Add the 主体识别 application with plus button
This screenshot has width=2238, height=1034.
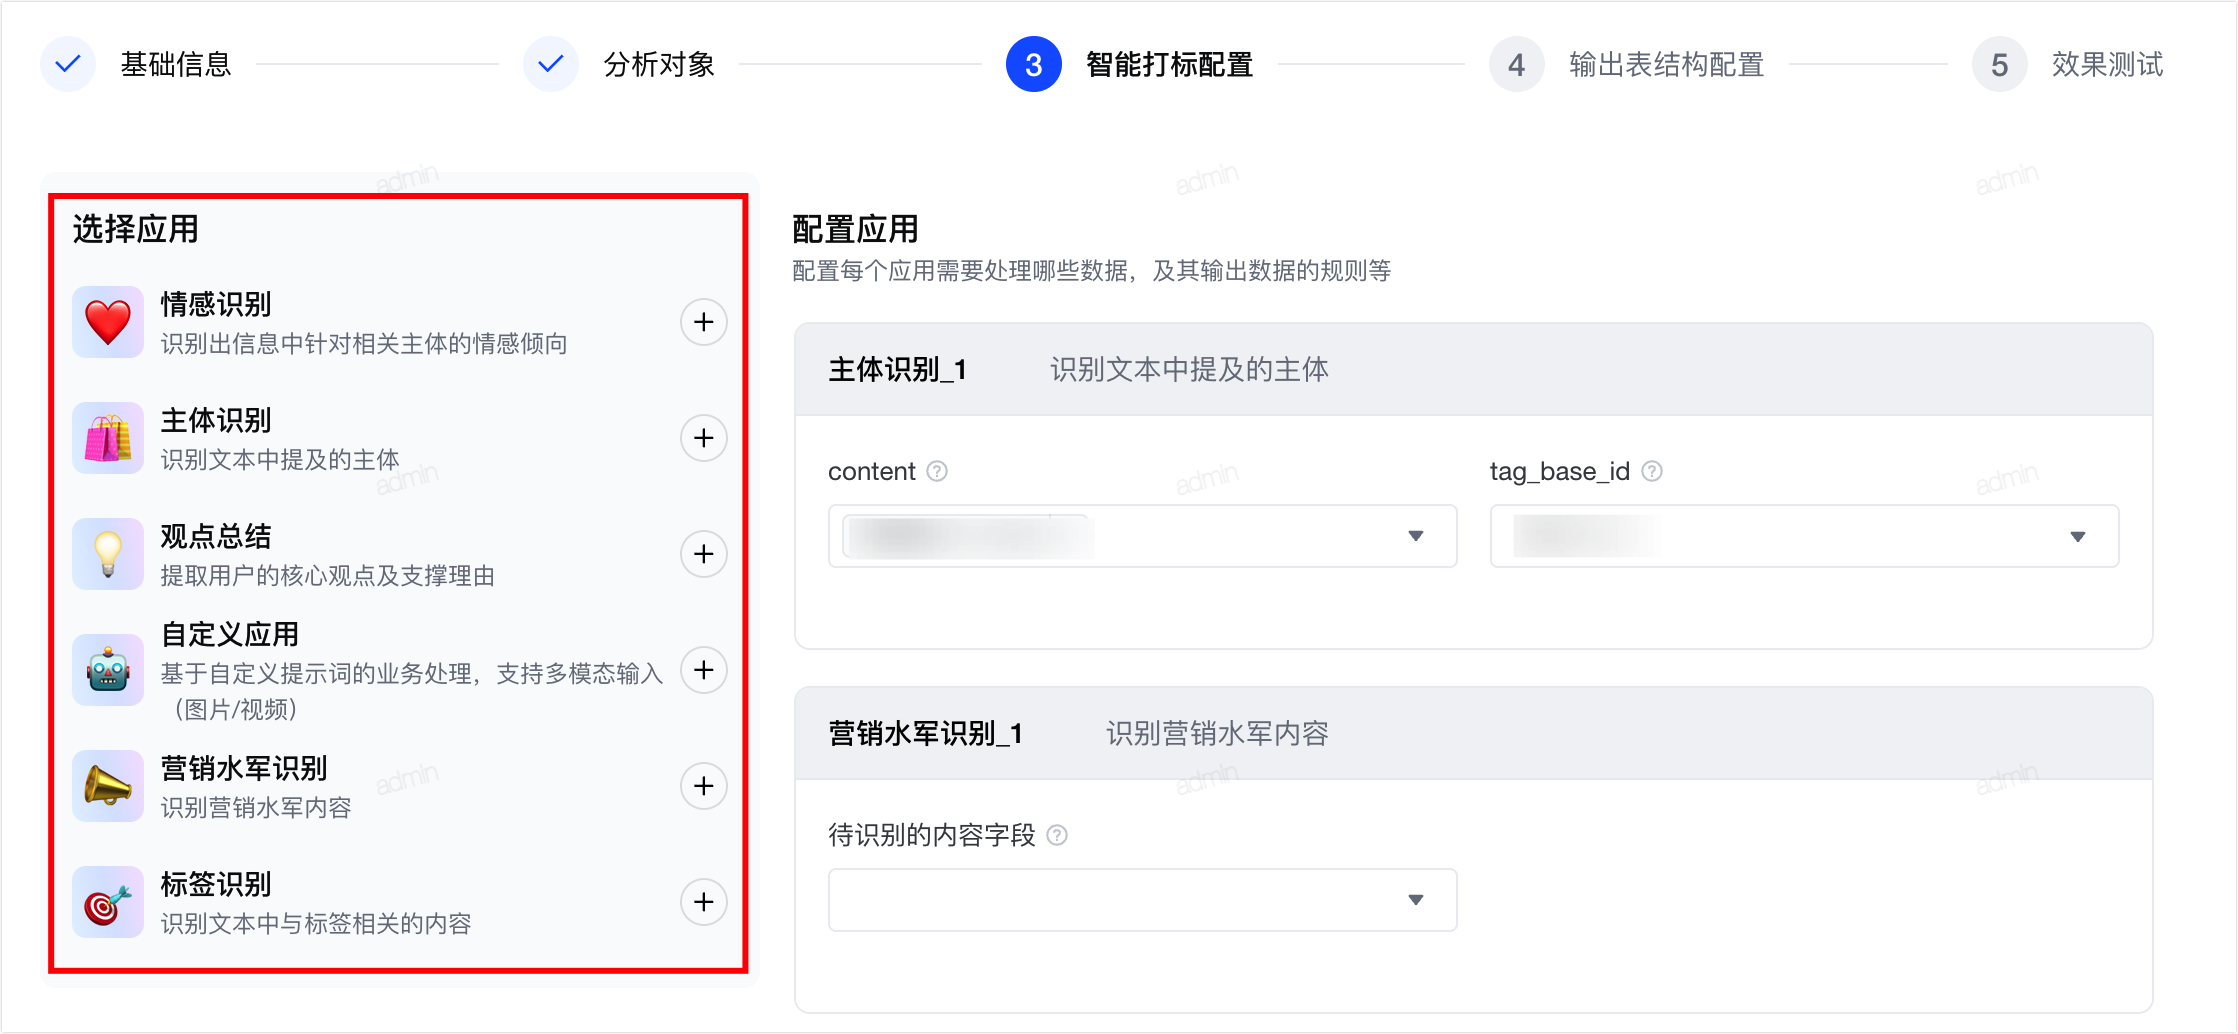(x=704, y=438)
